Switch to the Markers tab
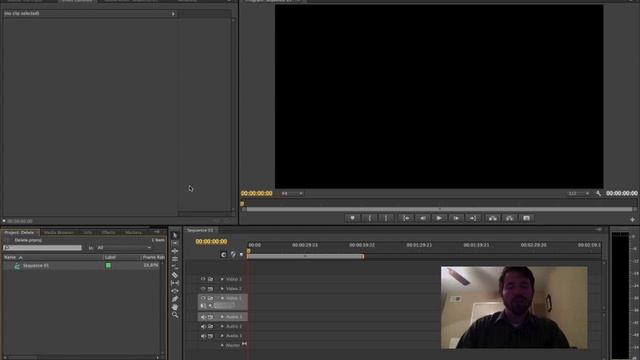This screenshot has height=360, width=640. 133,232
